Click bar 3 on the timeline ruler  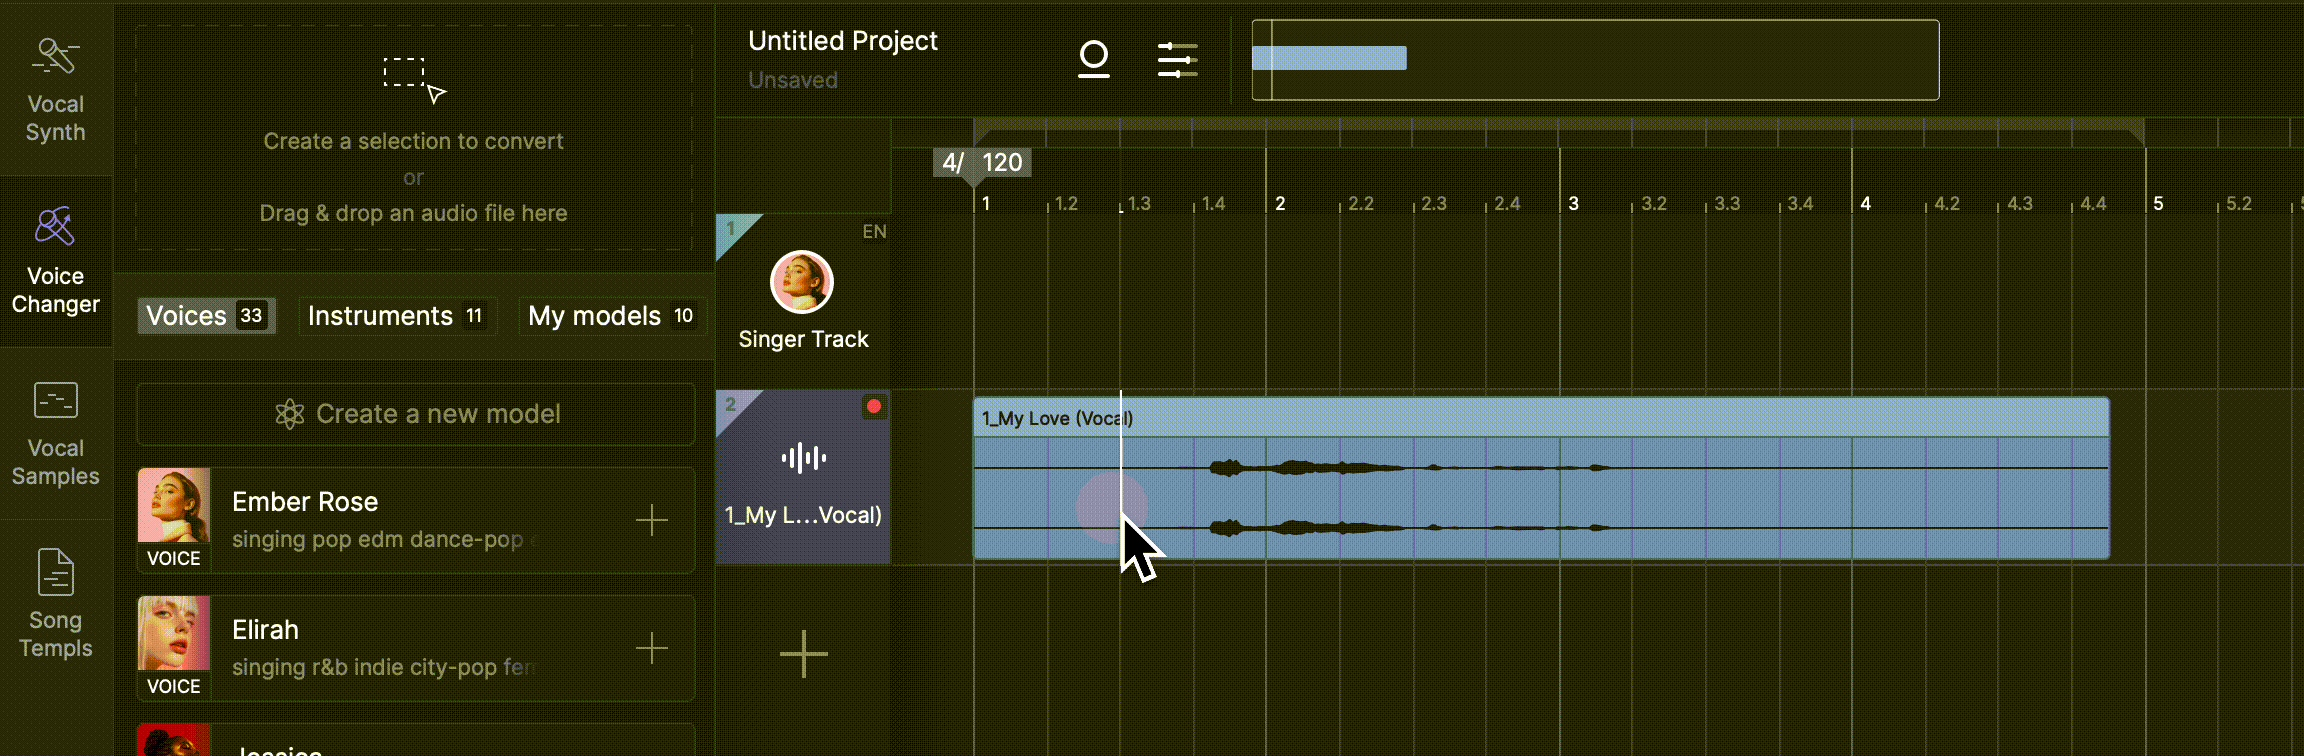[x=1573, y=203]
